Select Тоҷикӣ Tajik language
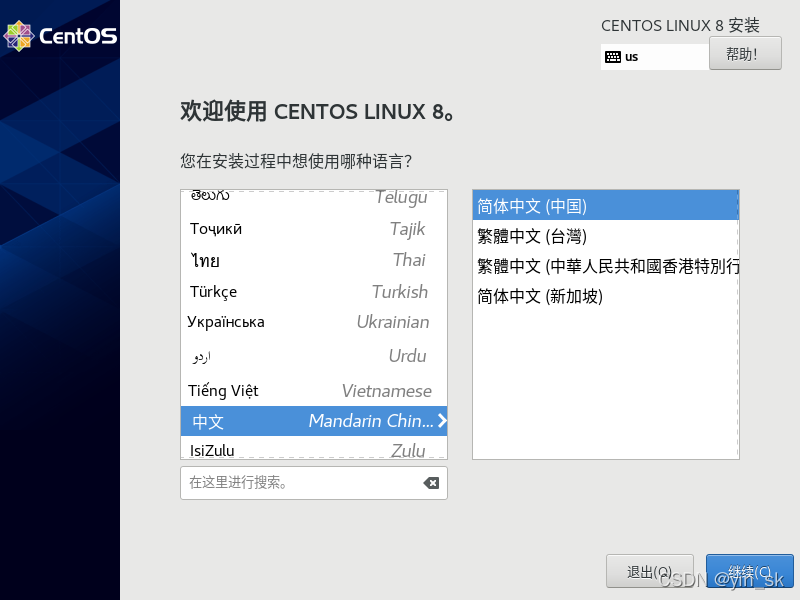The height and width of the screenshot is (600, 800). (x=314, y=229)
